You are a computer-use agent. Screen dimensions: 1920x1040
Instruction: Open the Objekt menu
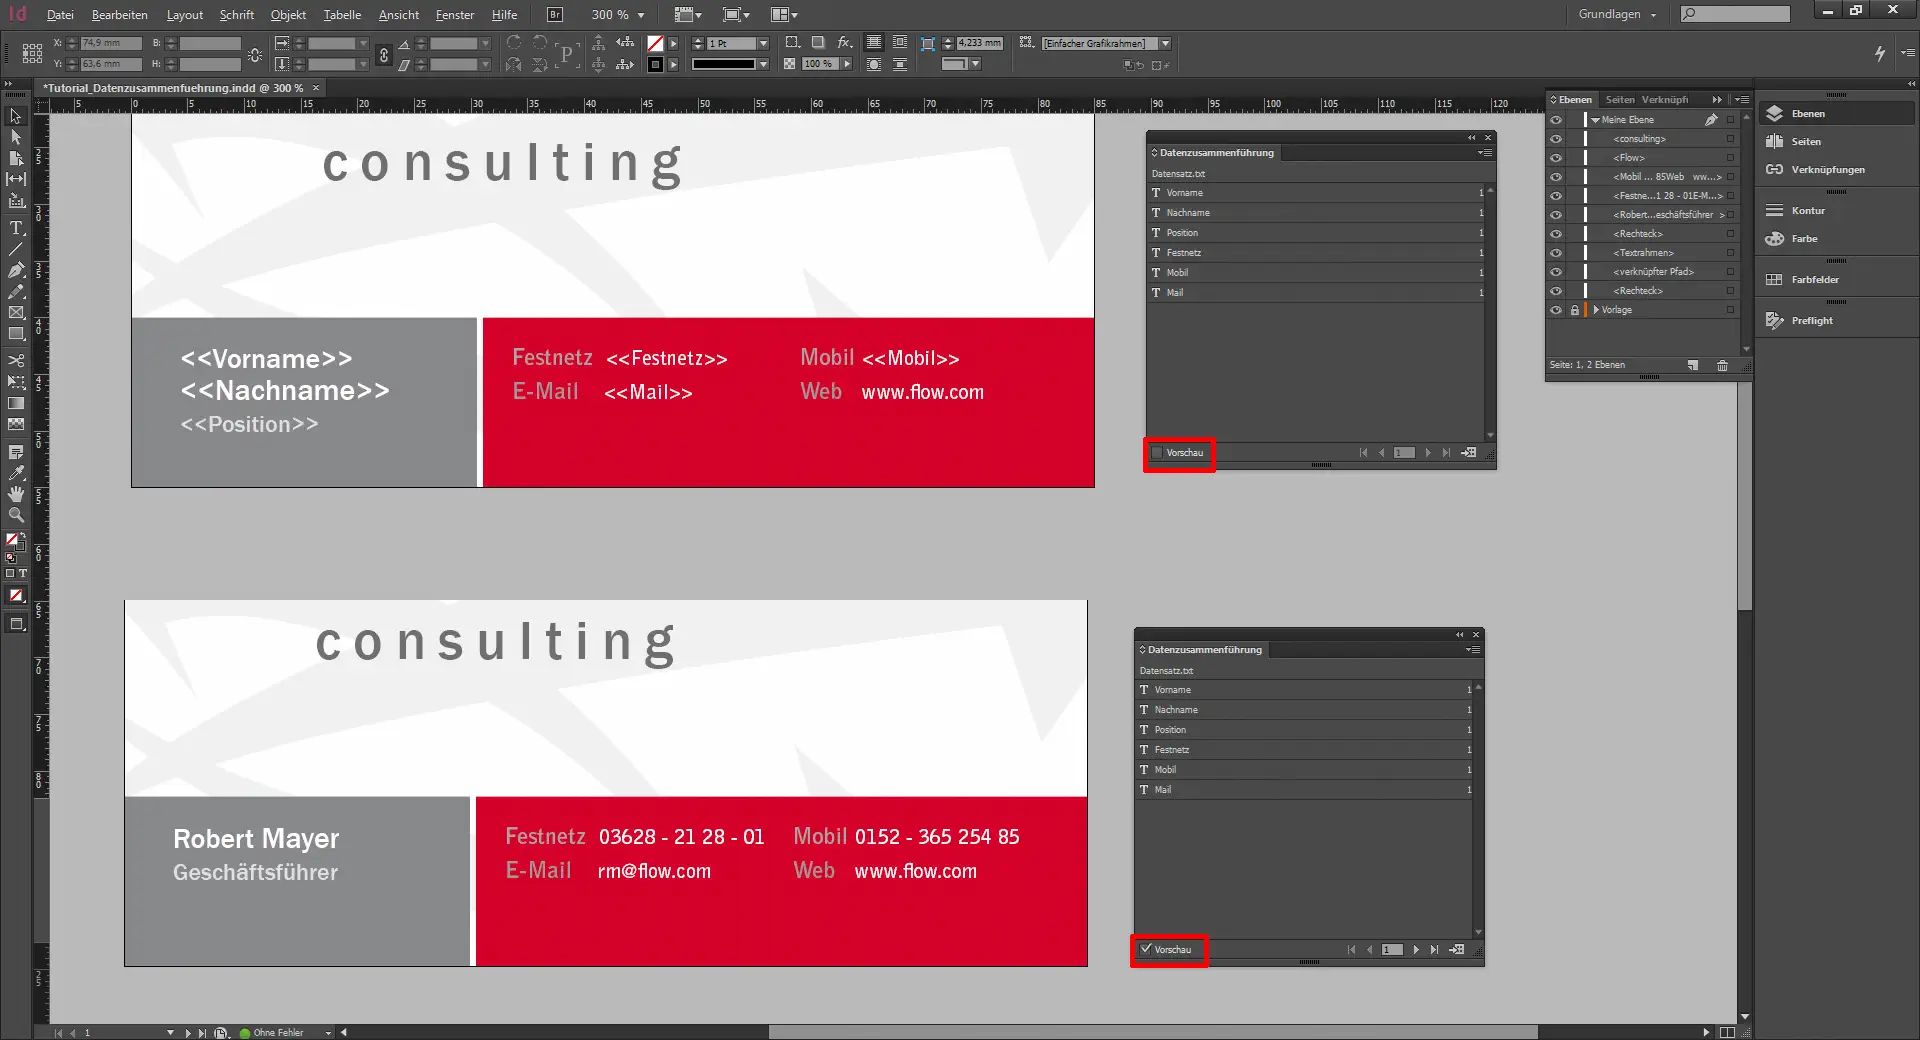[288, 15]
